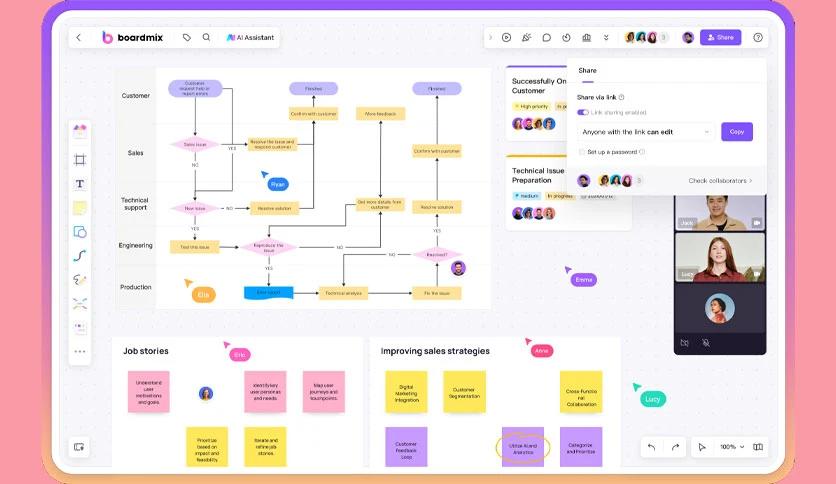836x484 pixels.
Task: Select Lucy's video thumbnail
Action: pyautogui.click(x=720, y=257)
